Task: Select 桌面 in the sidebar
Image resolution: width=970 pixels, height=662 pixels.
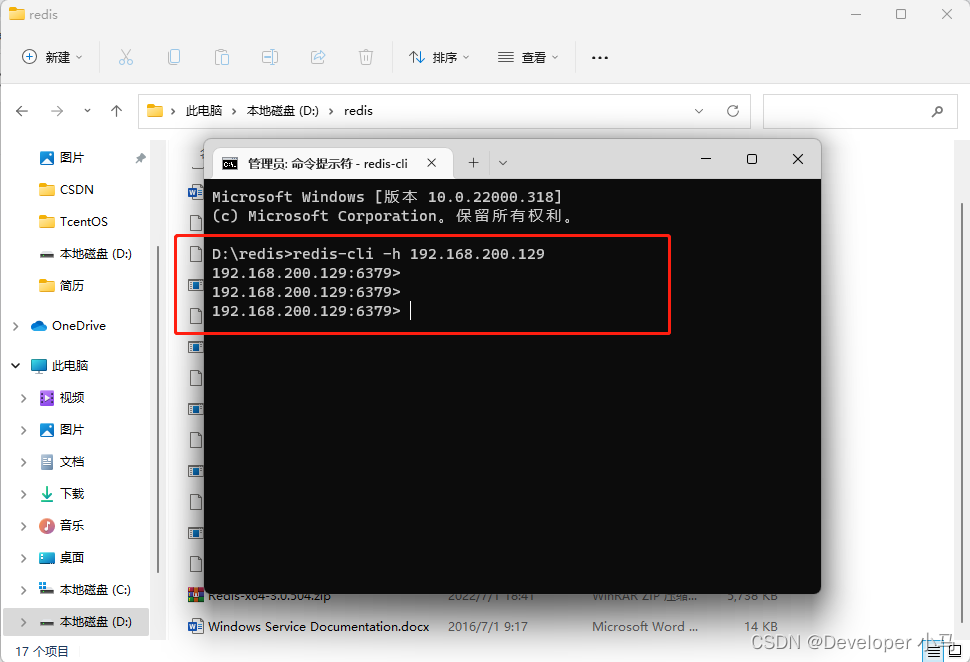Action: tap(72, 557)
